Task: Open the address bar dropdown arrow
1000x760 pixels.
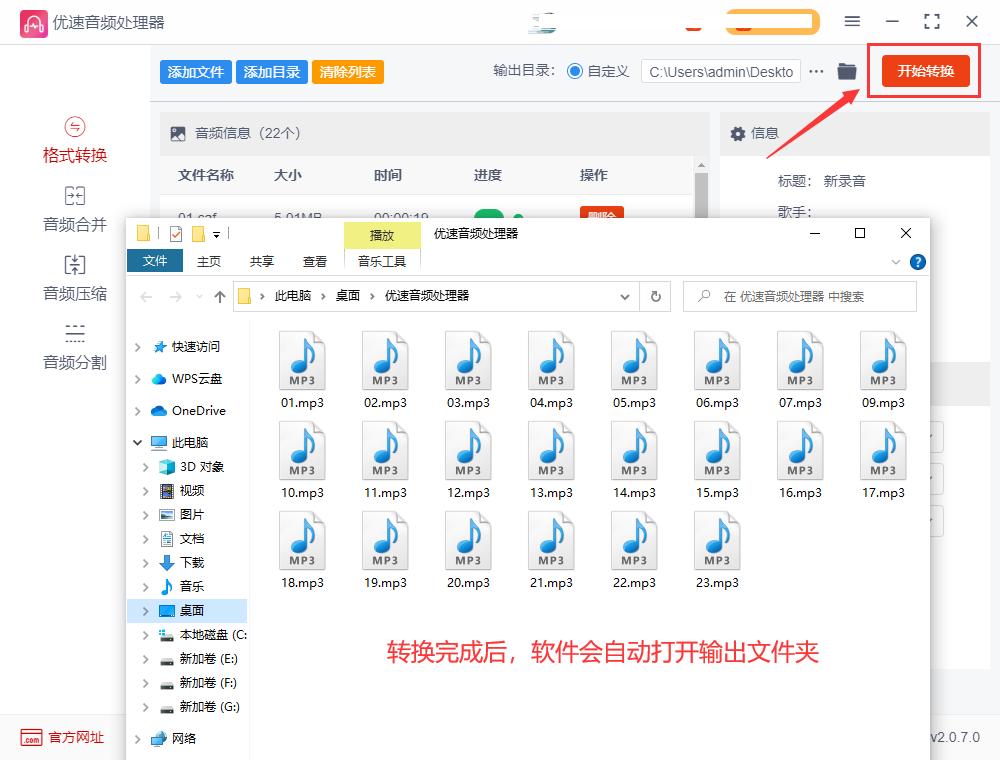Action: tap(625, 296)
